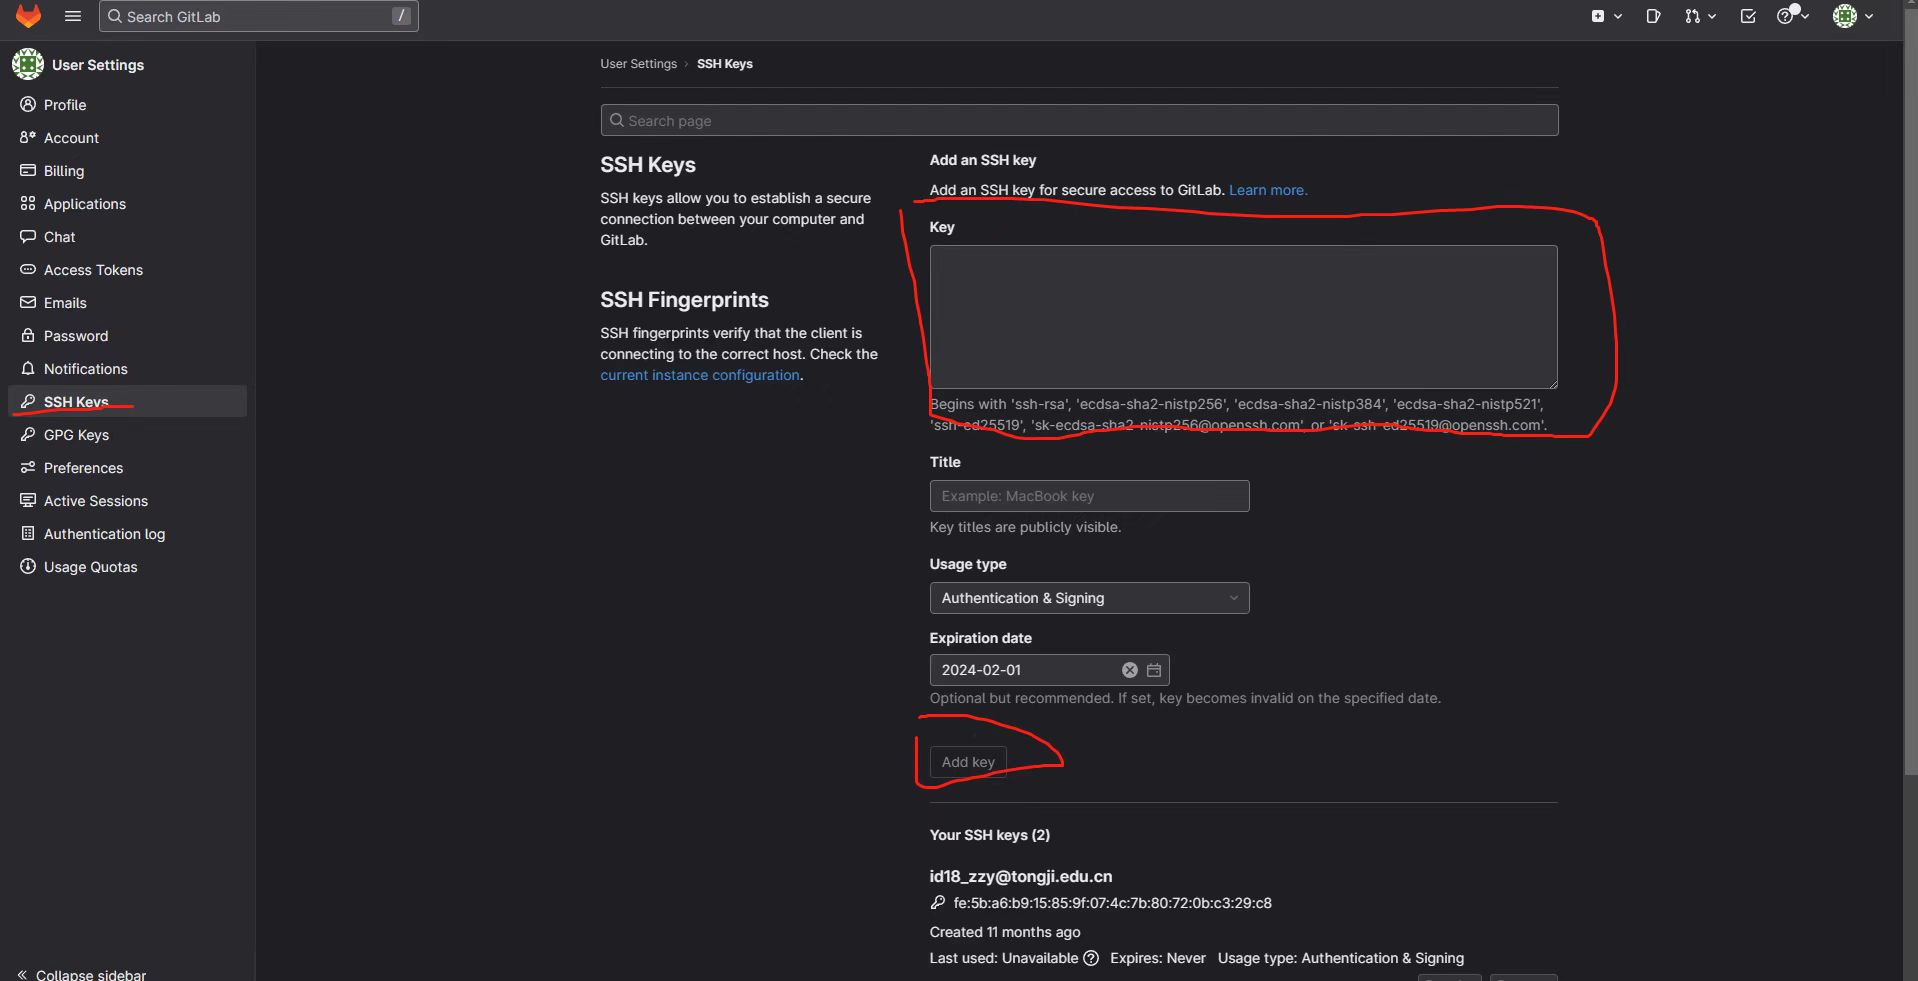Open the hamburger main menu
This screenshot has width=1918, height=981.
(x=73, y=16)
